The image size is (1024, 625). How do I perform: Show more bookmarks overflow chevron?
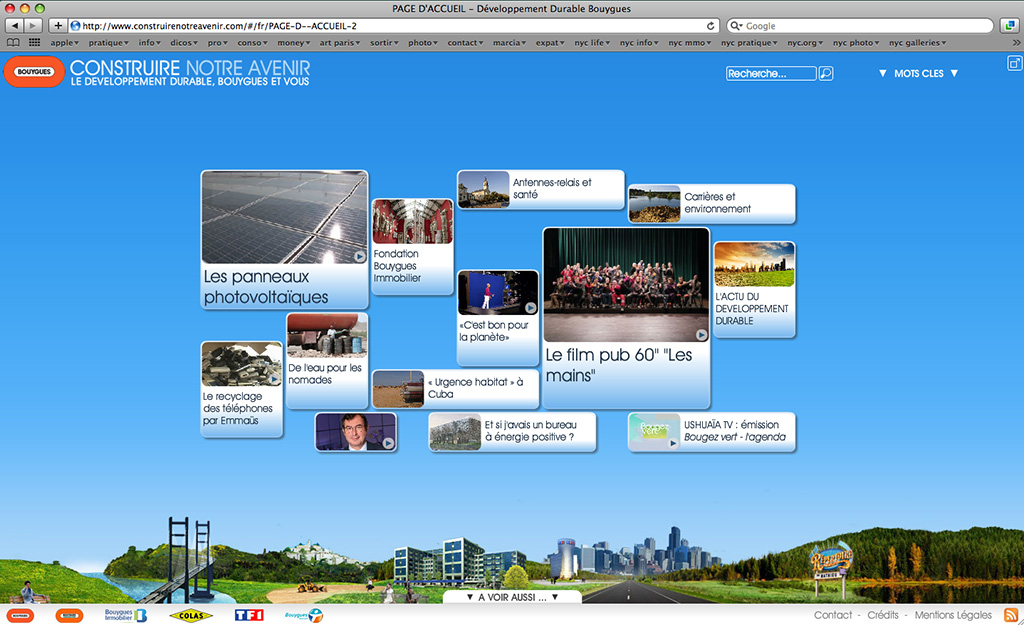click(1016, 42)
